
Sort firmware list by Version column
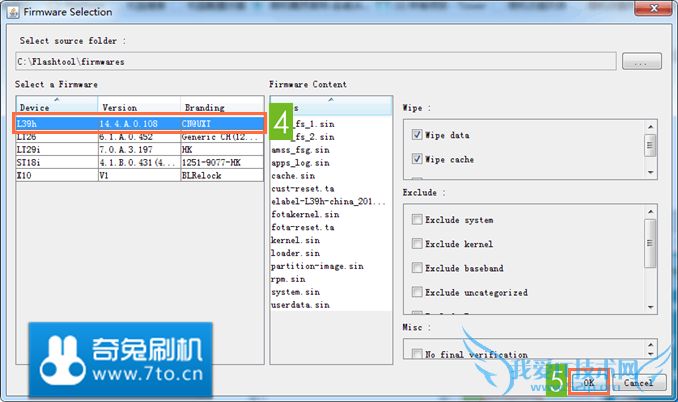(139, 107)
